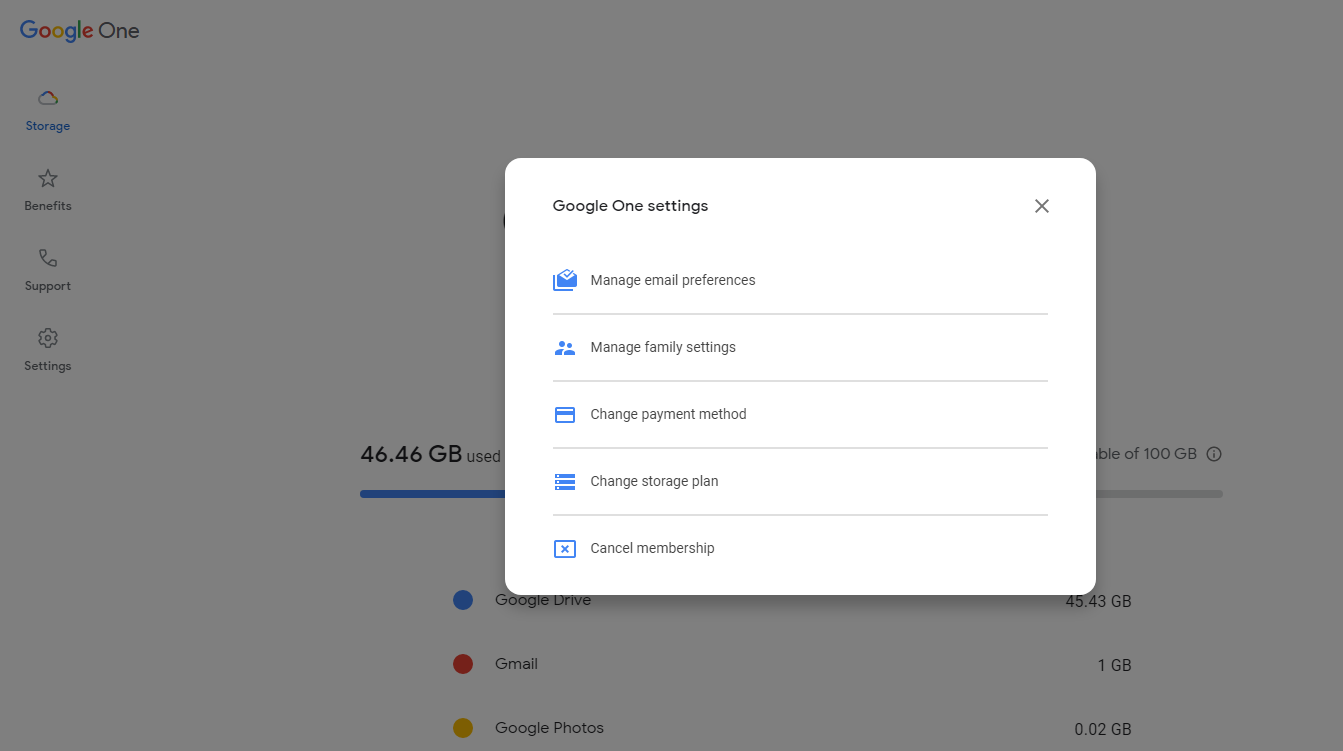Click the Settings gear icon in sidebar

47,338
